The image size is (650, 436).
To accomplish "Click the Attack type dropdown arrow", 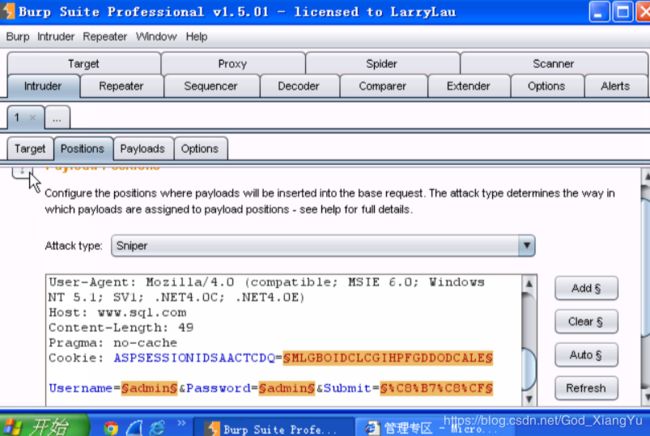I will (x=526, y=246).
